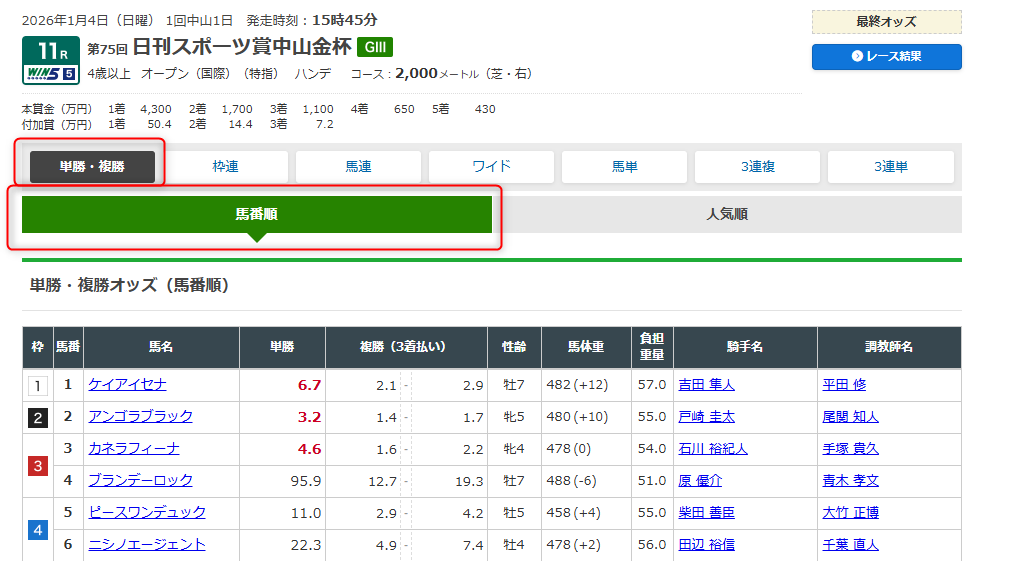1010x561 pixels.
Task: View trainer 千葉 直人 profile
Action: [849, 545]
